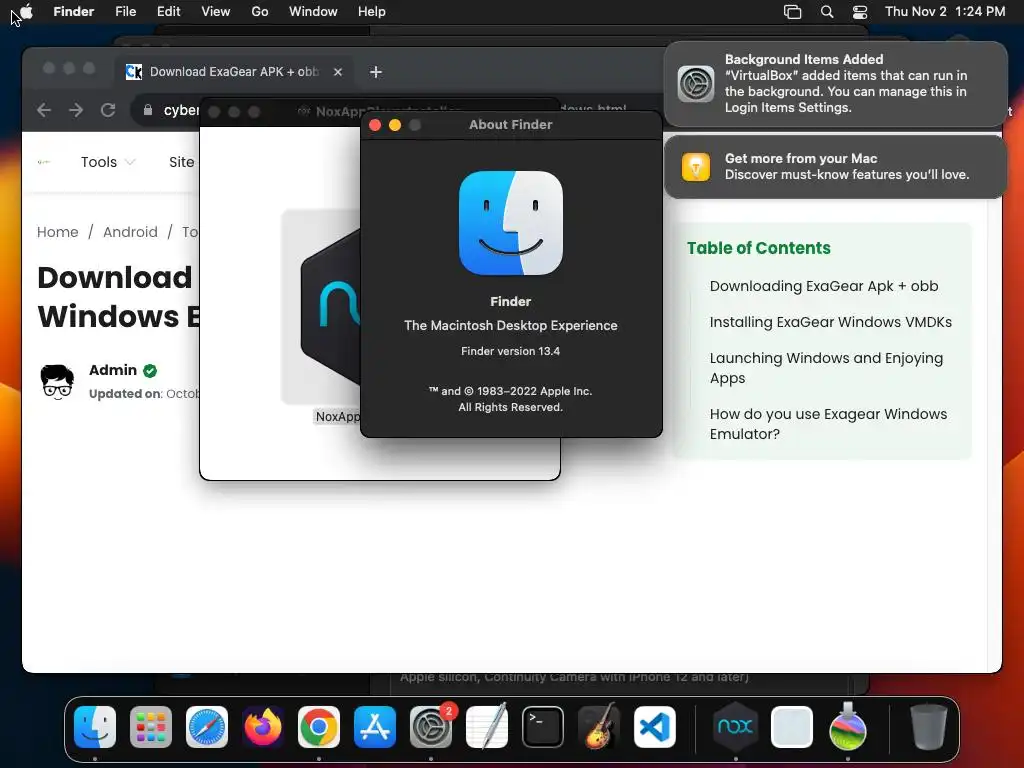Launch Visual Studio Code from the Dock
The image size is (1024, 768).
click(654, 727)
